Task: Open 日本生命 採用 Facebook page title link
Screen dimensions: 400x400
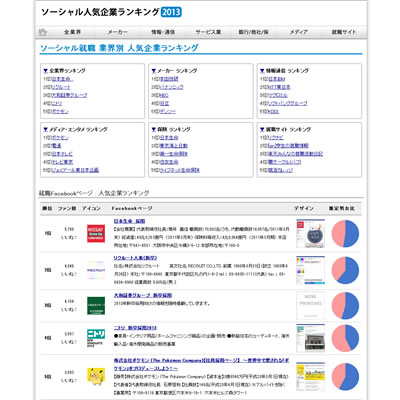Action: tap(129, 221)
